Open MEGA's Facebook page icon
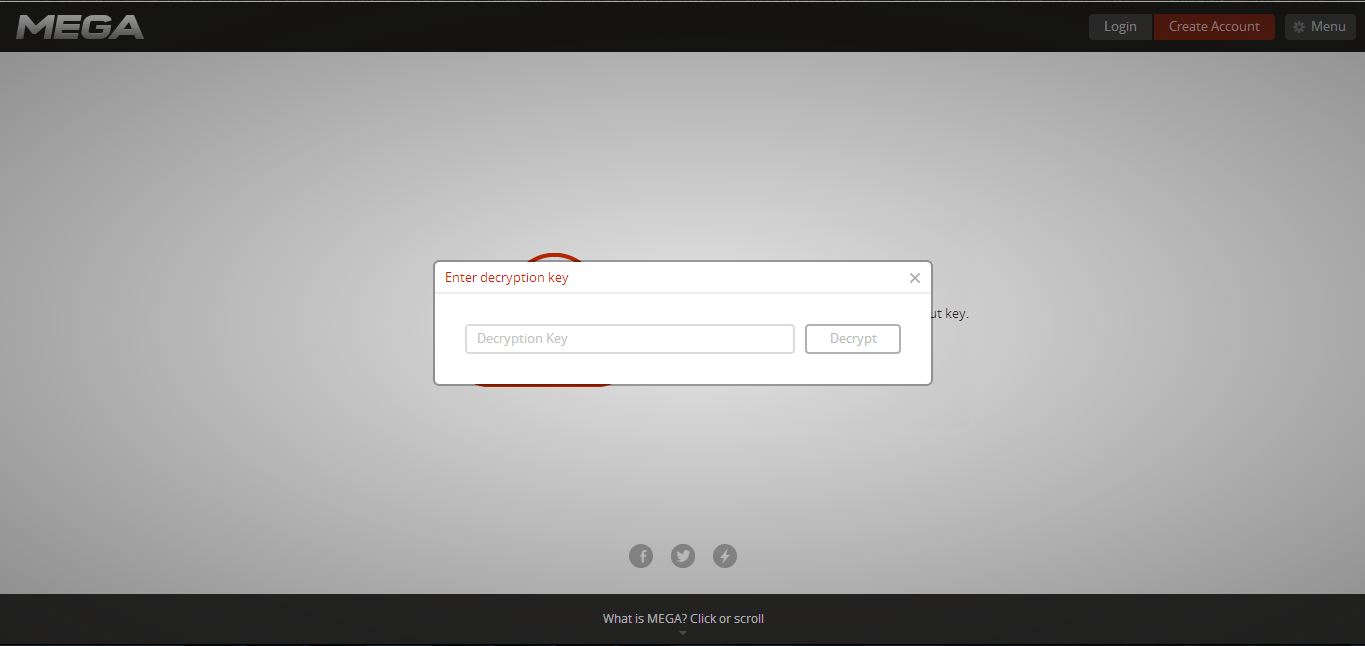The image size is (1365, 646). tap(641, 556)
